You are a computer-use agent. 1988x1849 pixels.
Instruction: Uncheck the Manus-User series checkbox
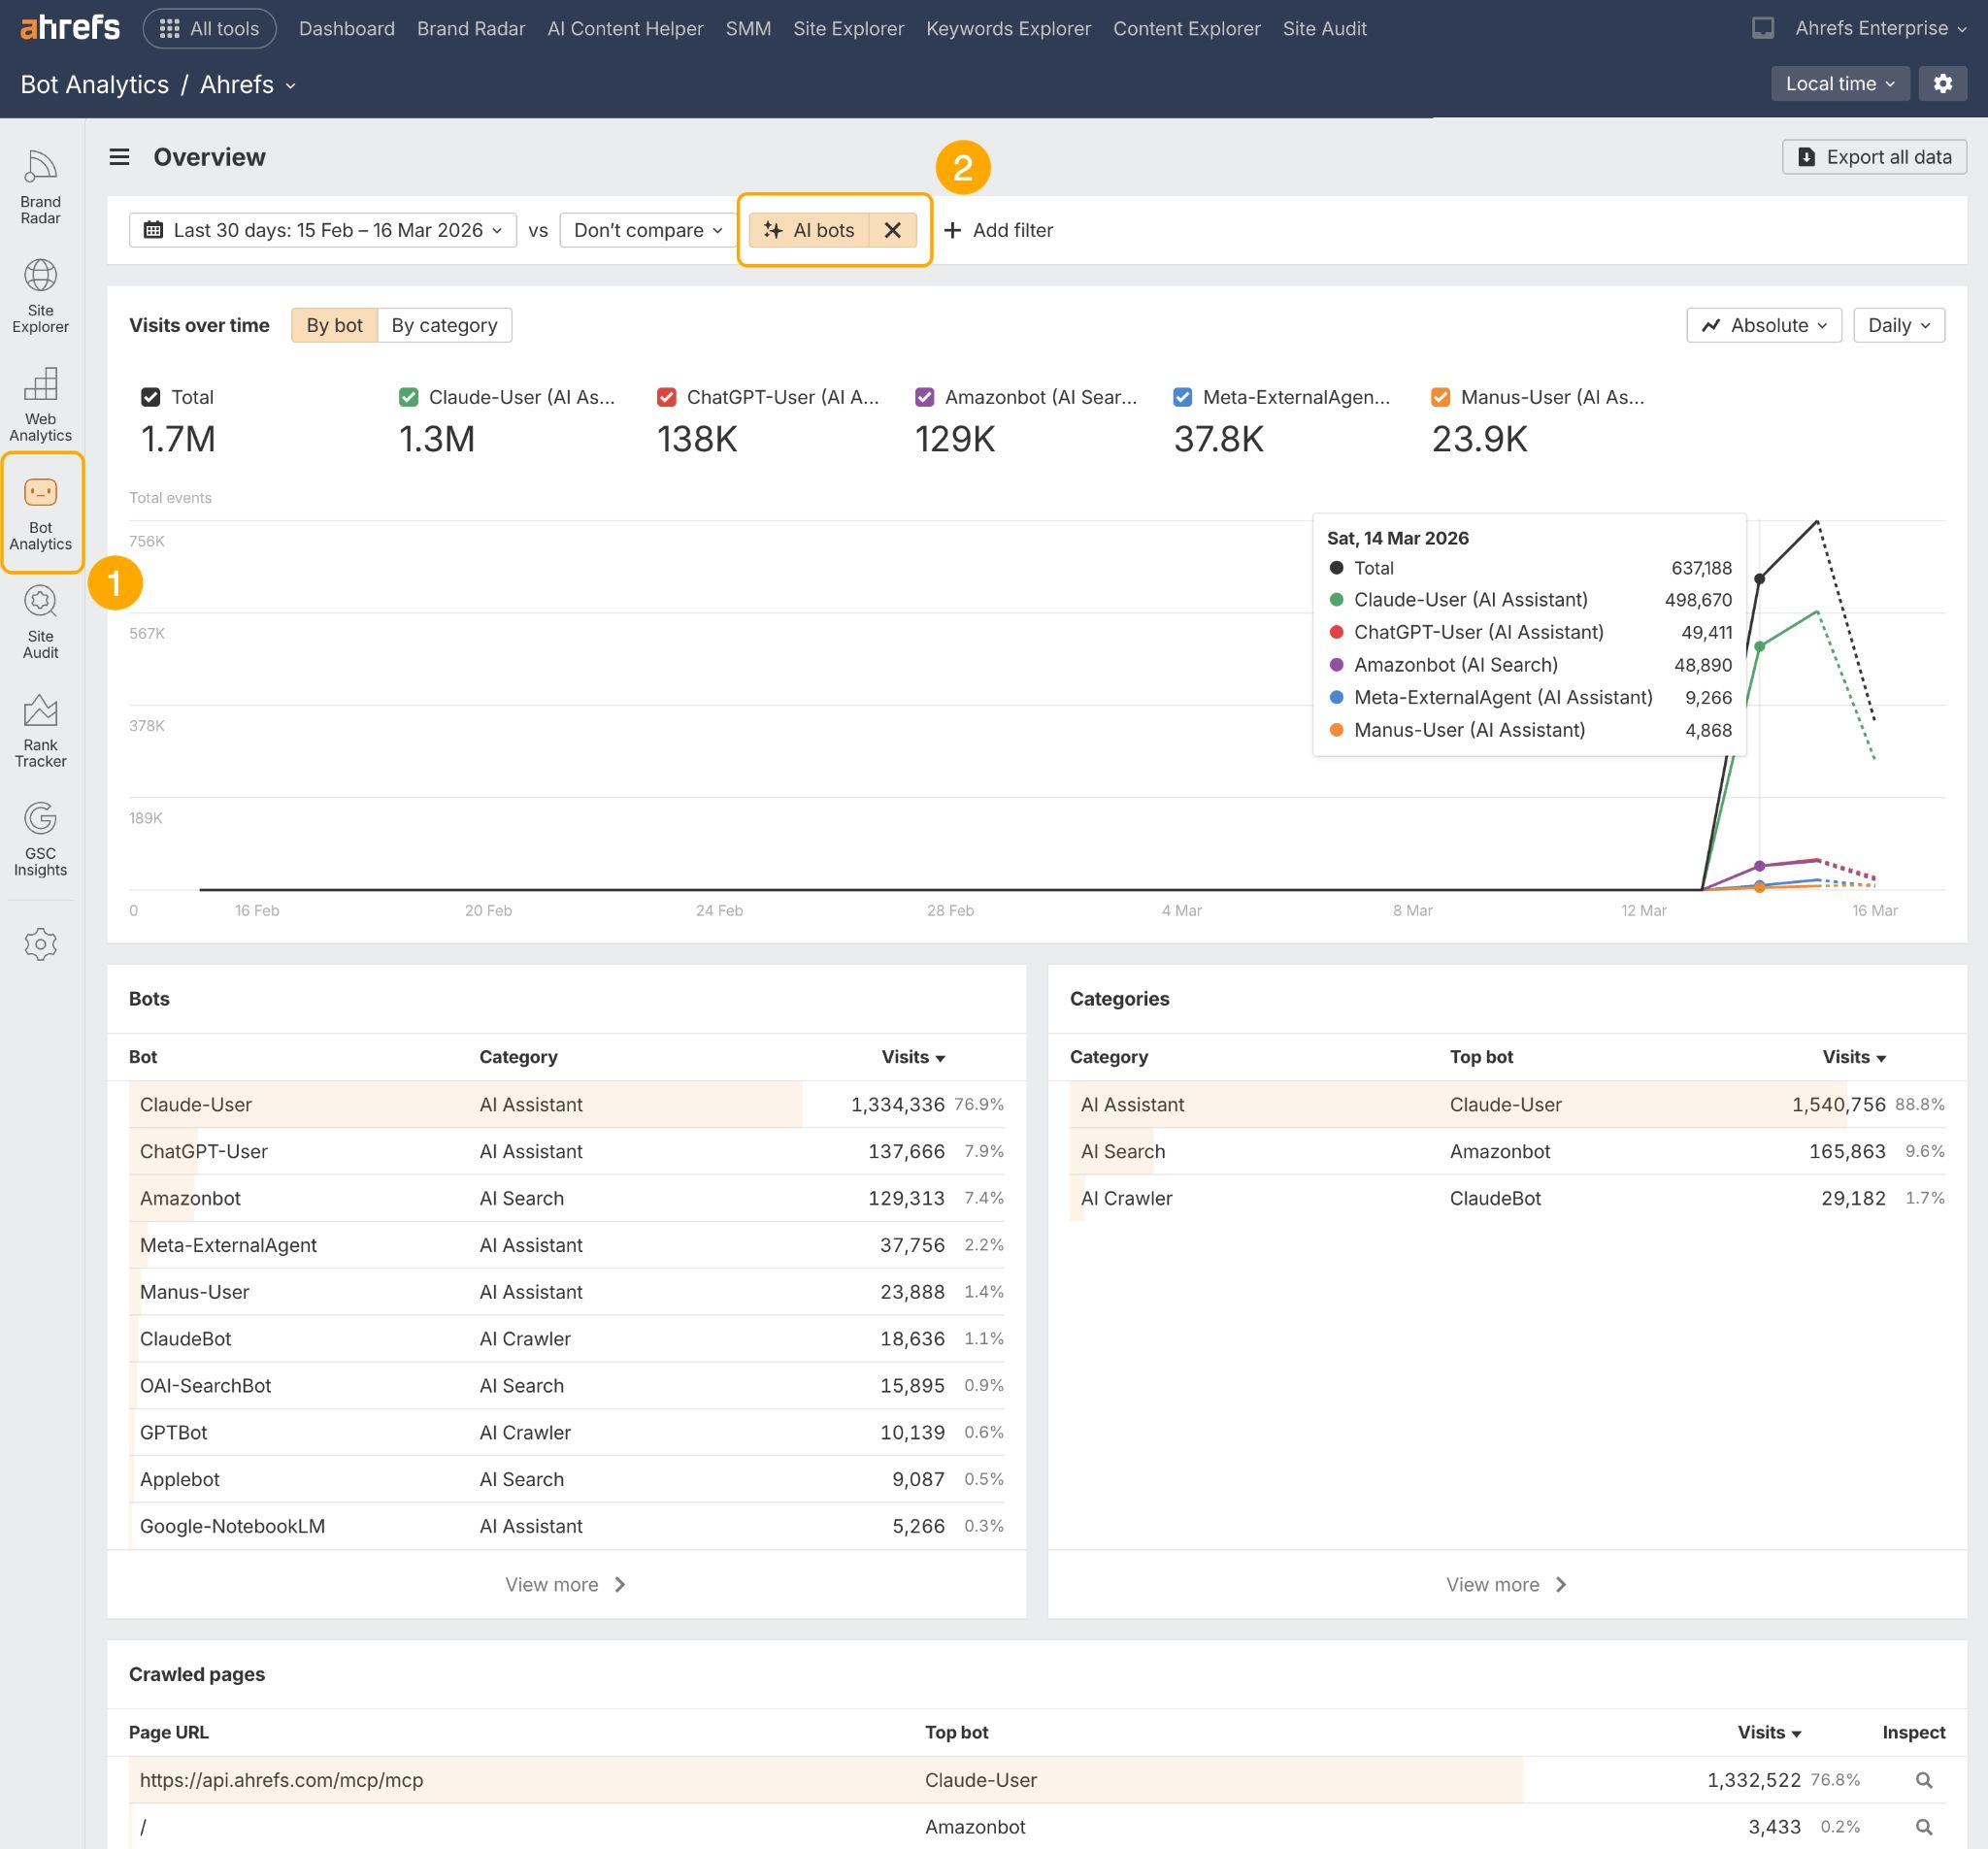tap(1440, 397)
